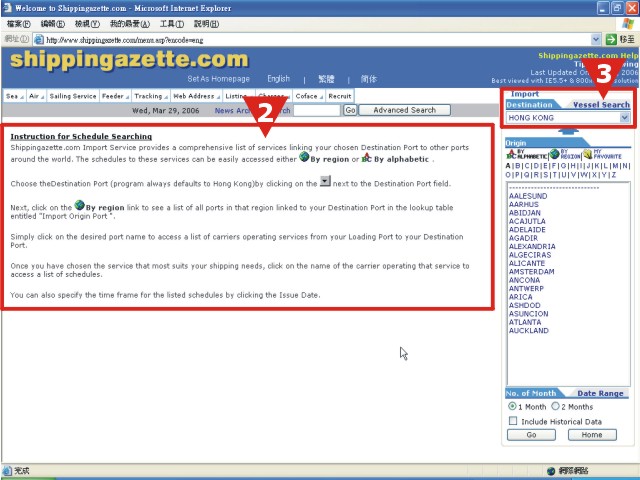Select ANTWERP in the origin port list
Viewport: 640px width, 480px height.
click(x=526, y=288)
